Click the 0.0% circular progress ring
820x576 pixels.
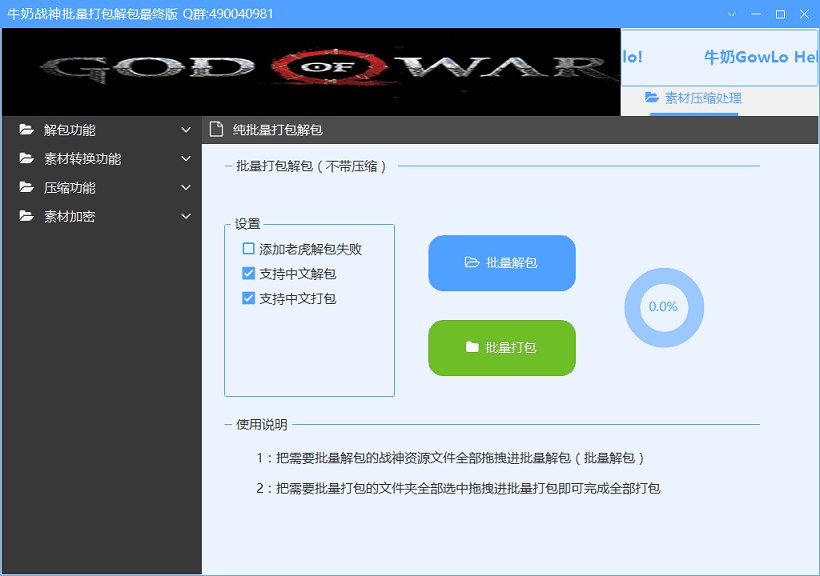pyautogui.click(x=664, y=307)
